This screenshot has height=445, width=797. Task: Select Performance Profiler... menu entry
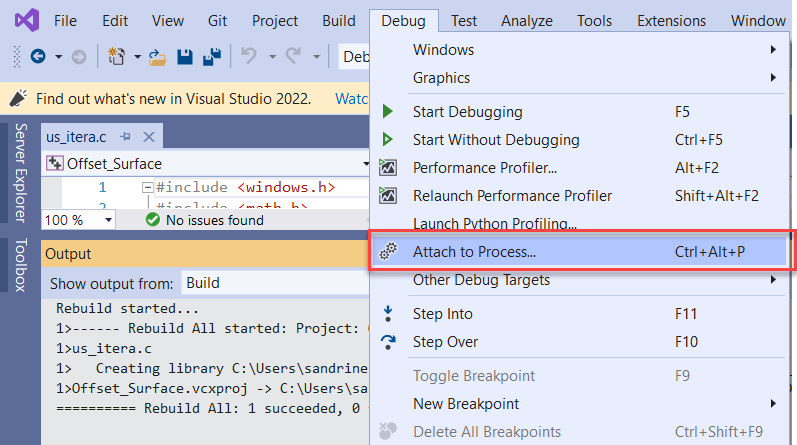coord(579,167)
